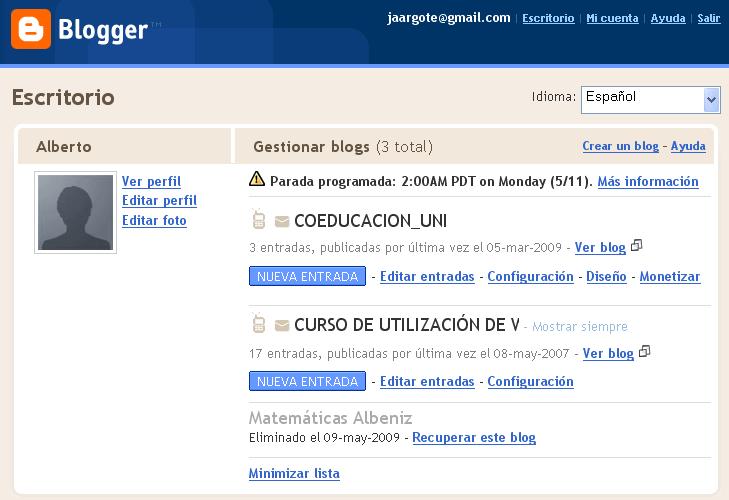
Task: Click envelope icon beside CURSO DE UTILIZACIÓN
Action: [282, 326]
